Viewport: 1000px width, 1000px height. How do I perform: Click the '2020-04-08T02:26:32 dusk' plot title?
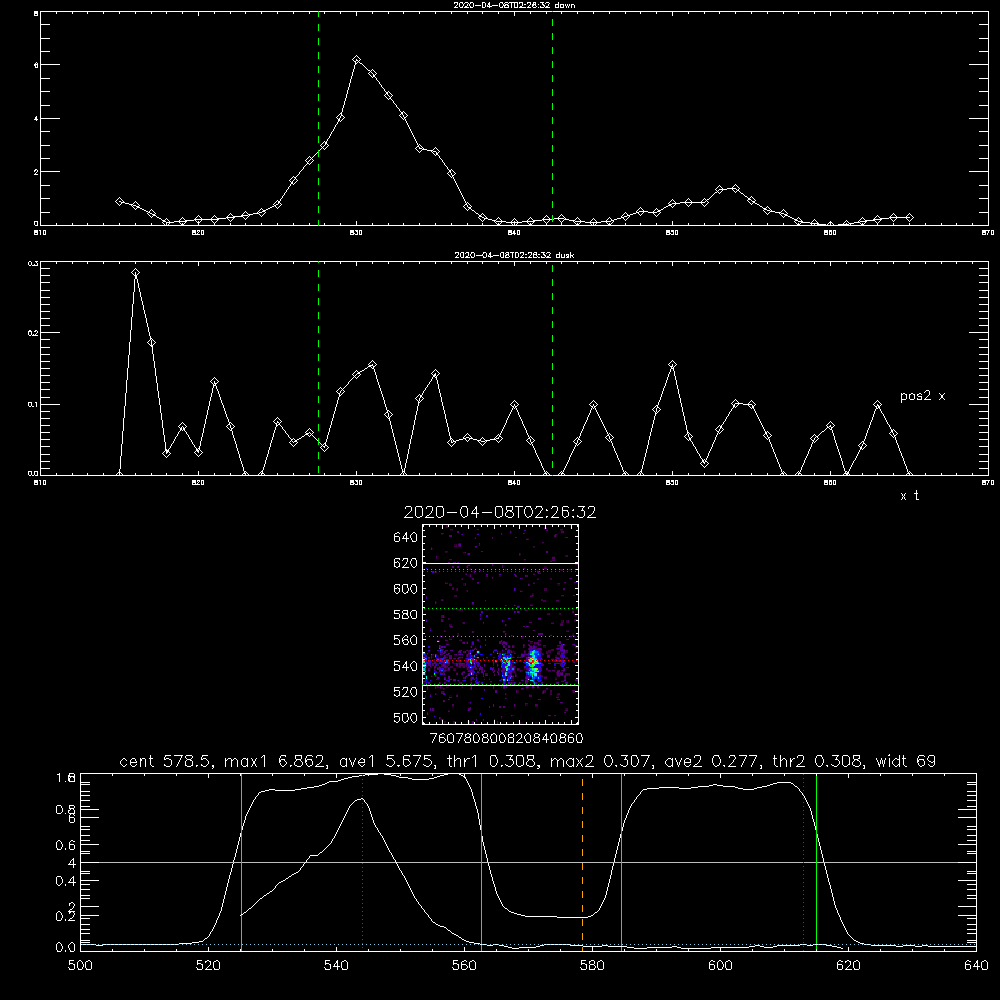[x=514, y=255]
